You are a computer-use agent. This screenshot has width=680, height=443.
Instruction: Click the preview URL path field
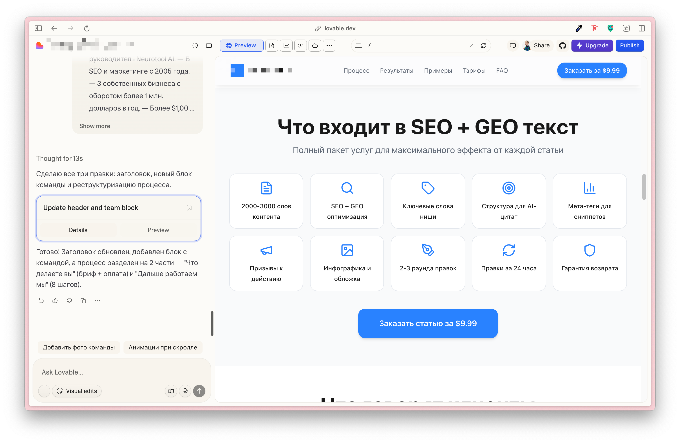pos(416,45)
